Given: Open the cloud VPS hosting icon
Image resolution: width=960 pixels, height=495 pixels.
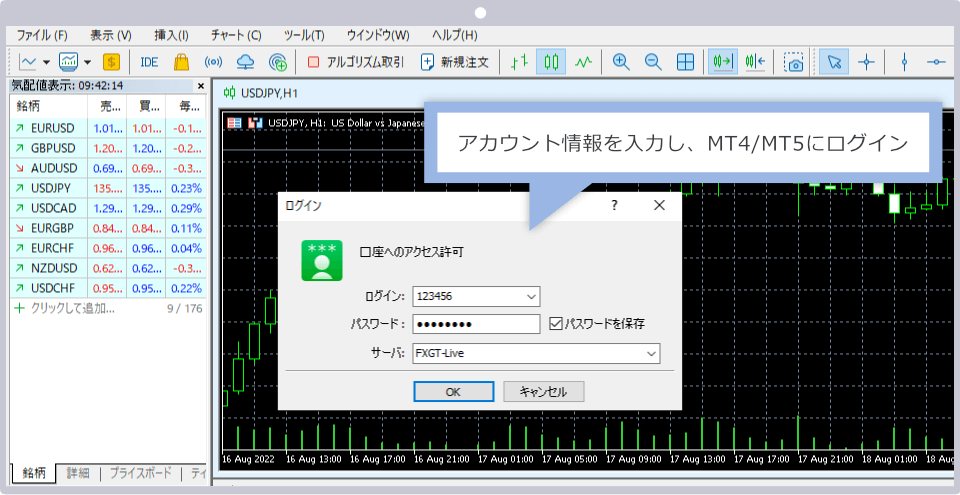Looking at the screenshot, I should pyautogui.click(x=245, y=62).
